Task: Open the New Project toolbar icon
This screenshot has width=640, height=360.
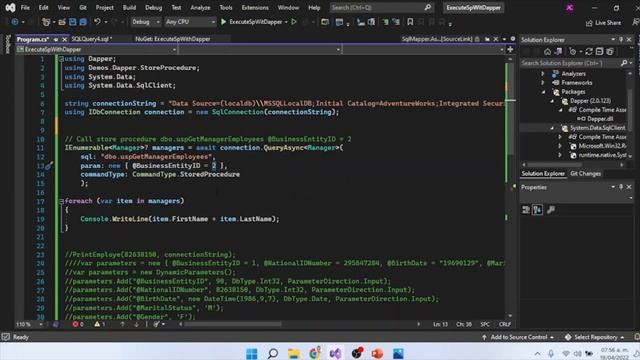Action: [x=46, y=22]
